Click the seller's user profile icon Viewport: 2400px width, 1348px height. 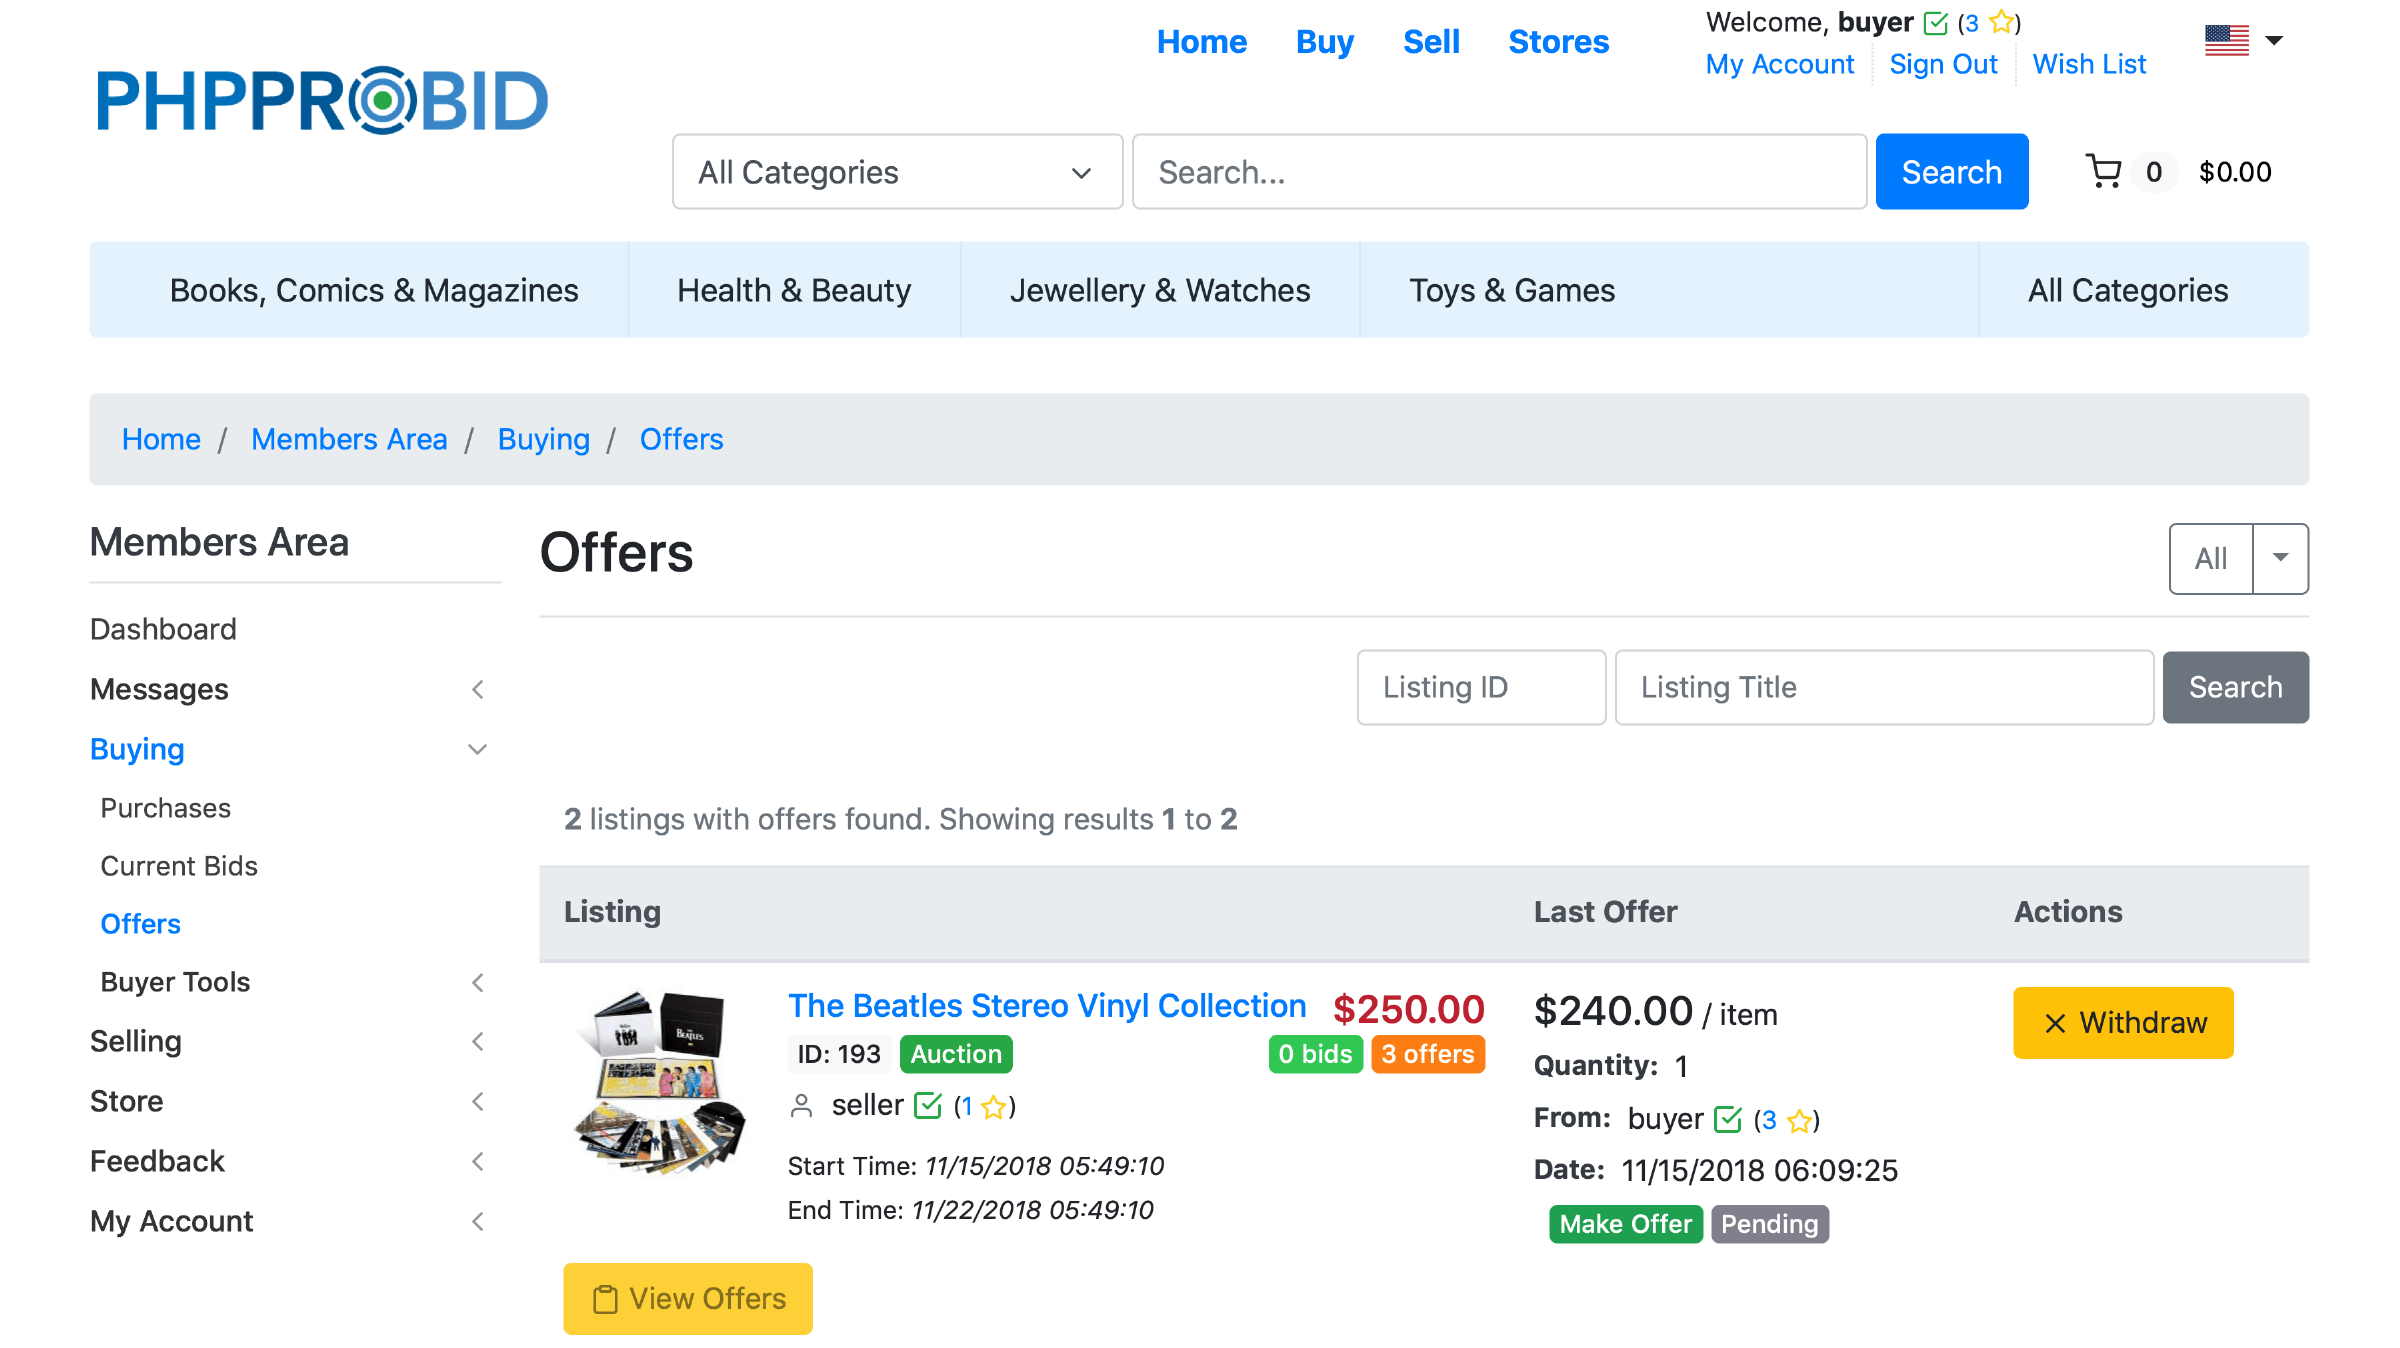pos(801,1106)
